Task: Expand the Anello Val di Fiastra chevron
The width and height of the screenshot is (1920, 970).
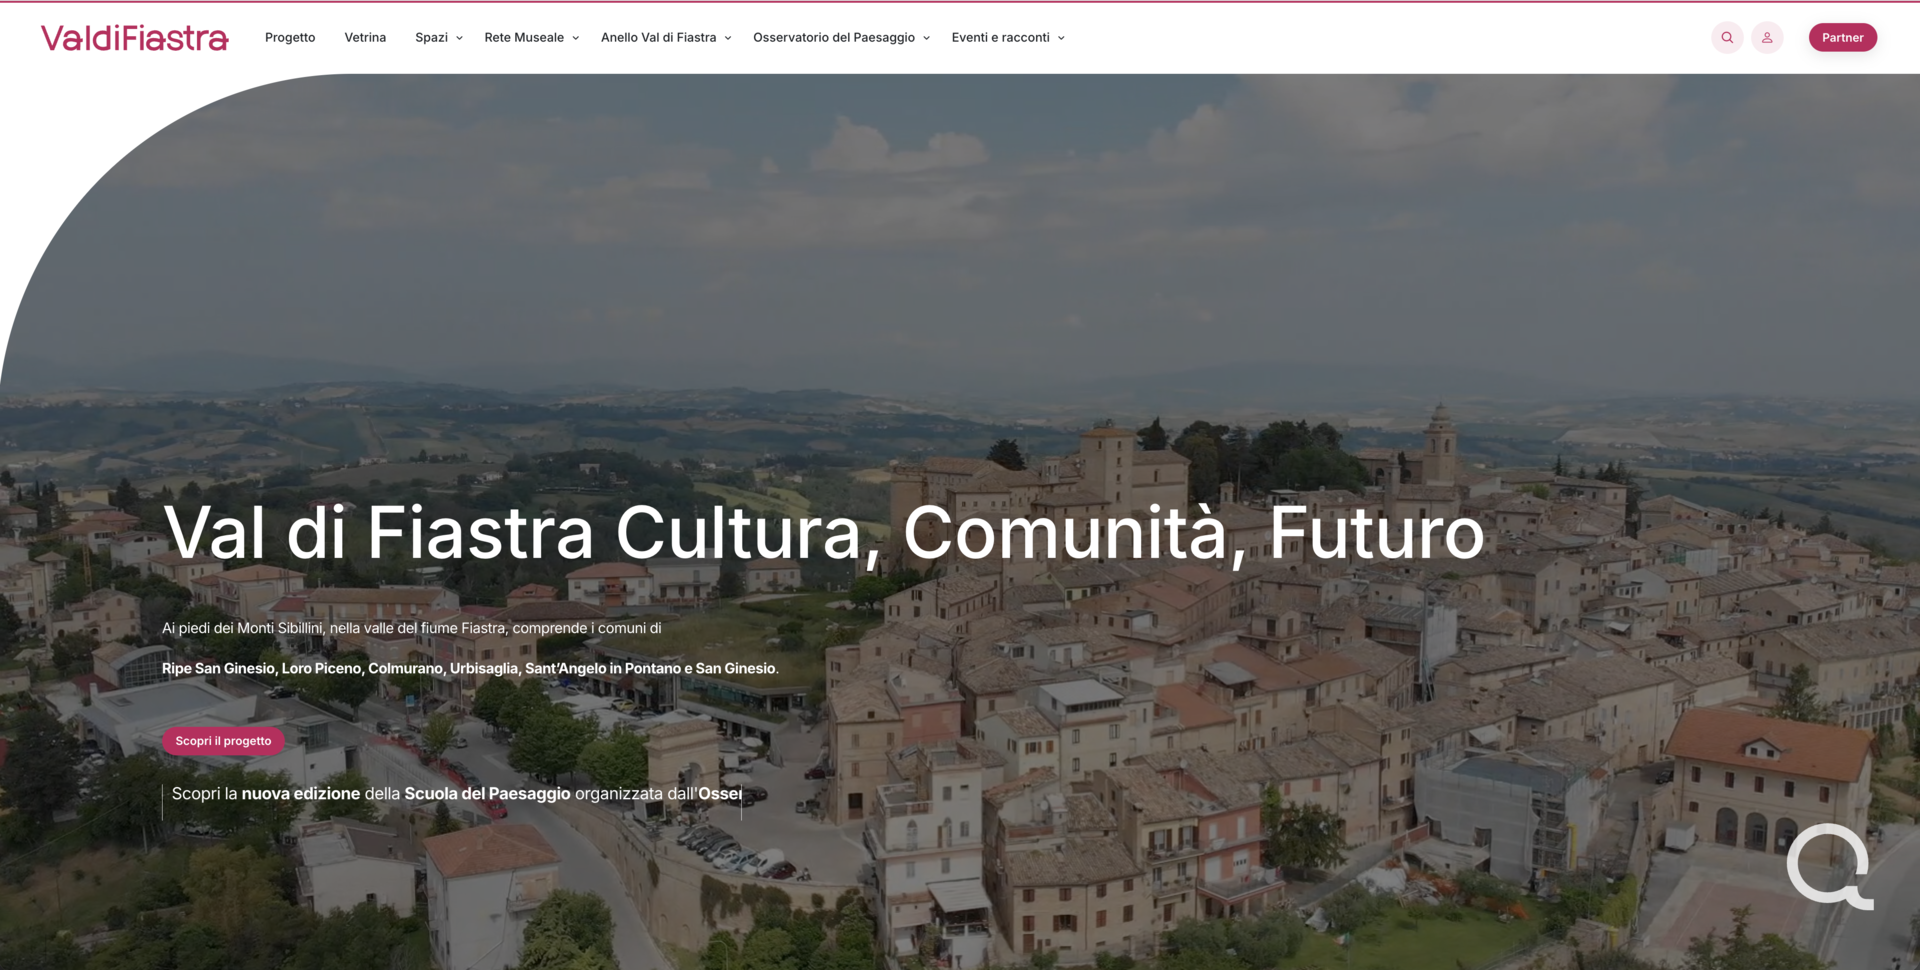Action: (x=728, y=38)
